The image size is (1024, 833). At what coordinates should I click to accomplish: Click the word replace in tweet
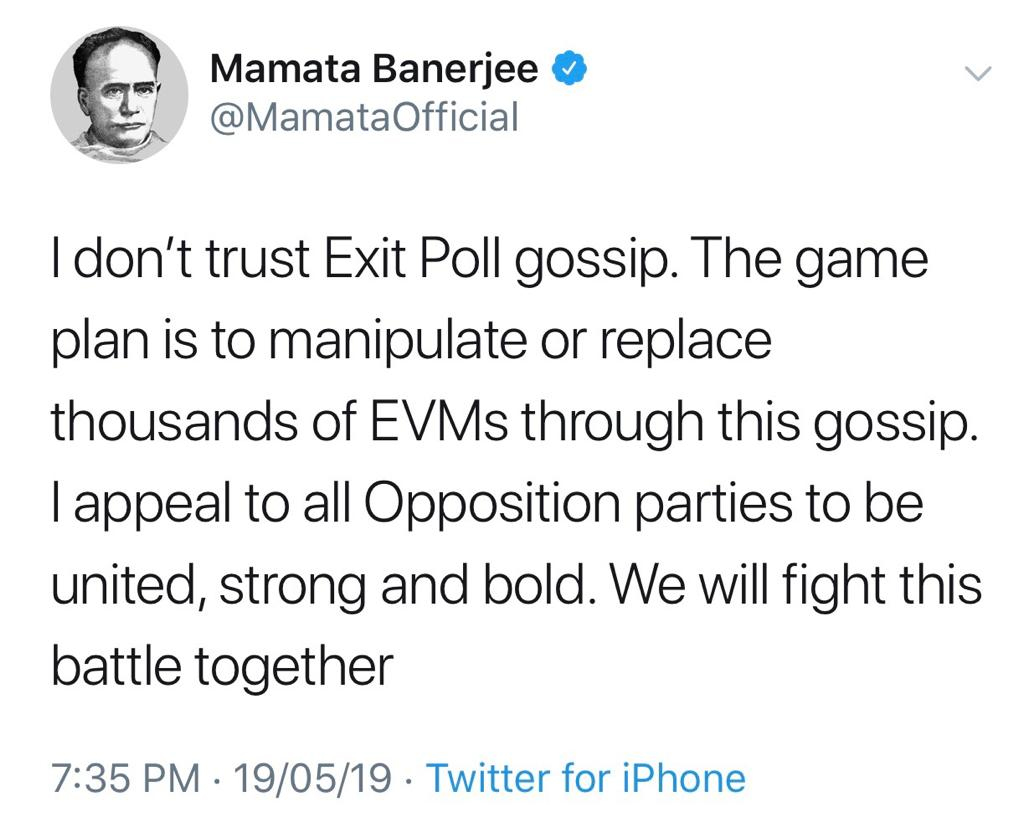[686, 341]
